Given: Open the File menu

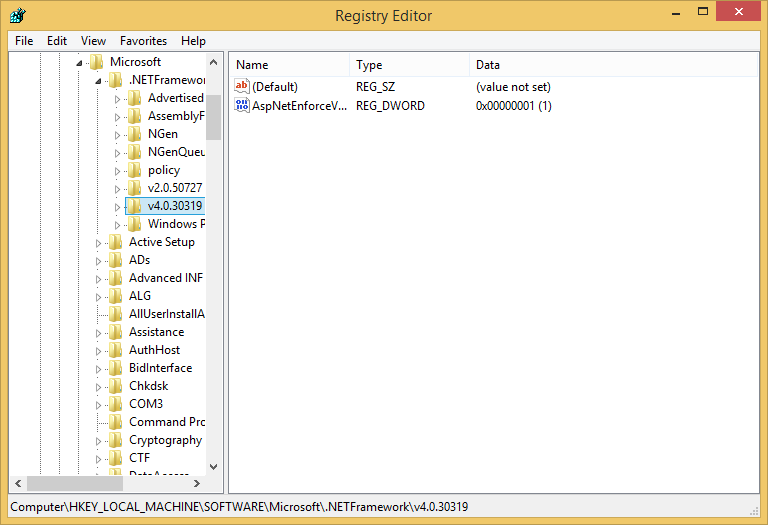Looking at the screenshot, I should [x=24, y=41].
